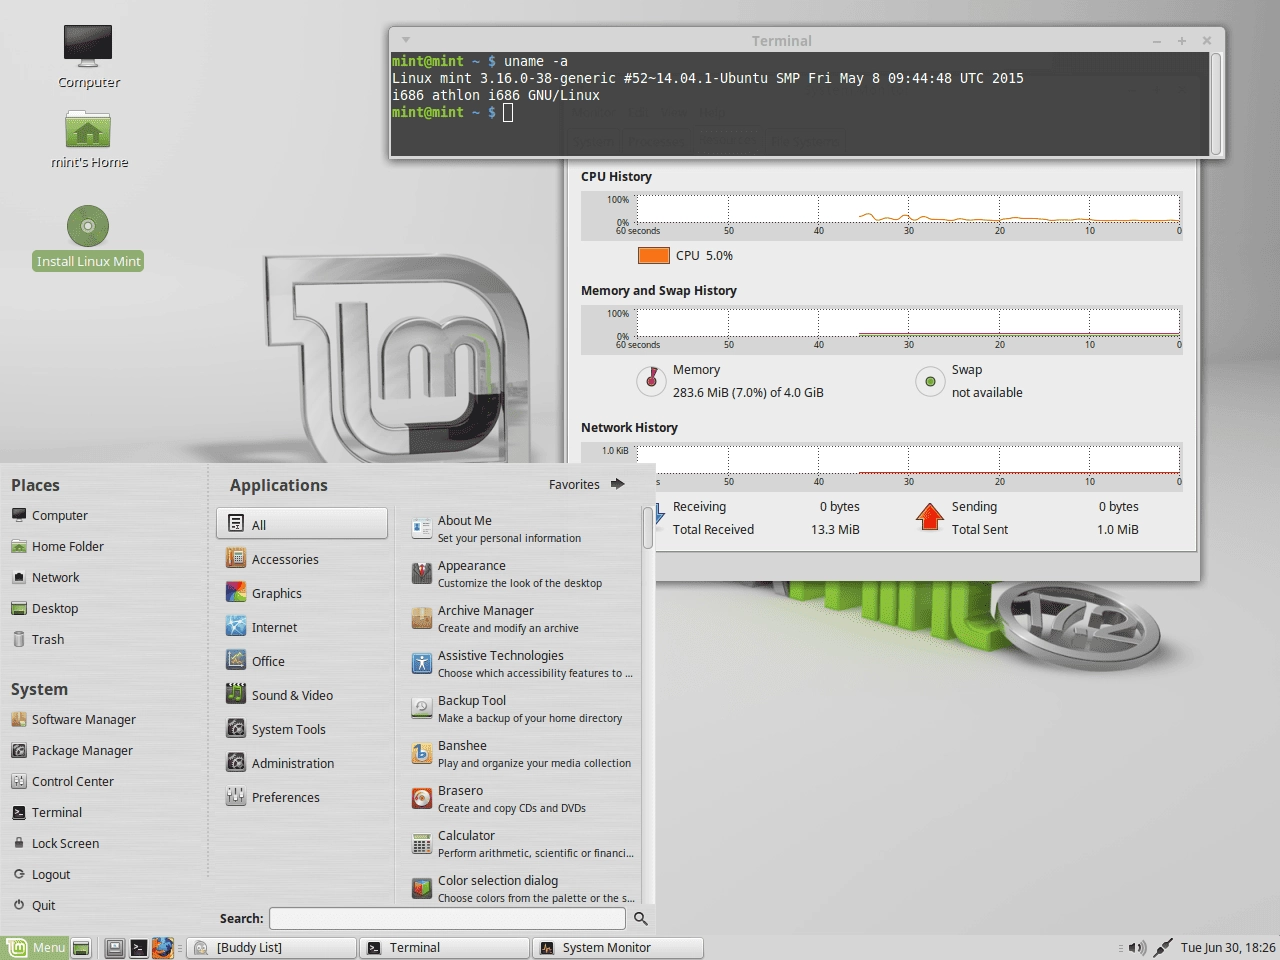Click the Total Sent value '1.0 MiB'
Screen dimensions: 1280x960
pyautogui.click(x=1117, y=529)
